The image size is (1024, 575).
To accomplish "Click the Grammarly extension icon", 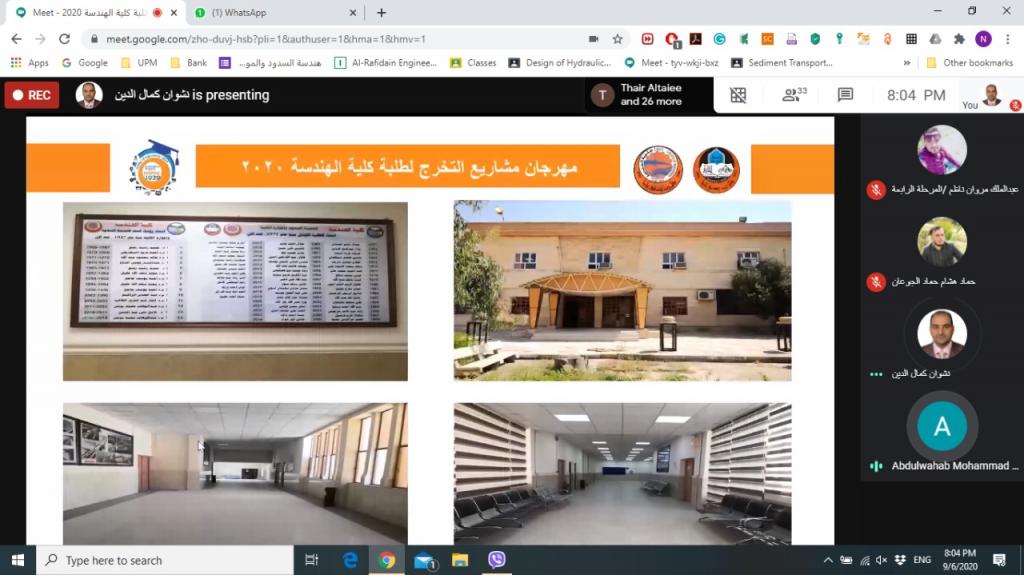I will click(x=719, y=39).
